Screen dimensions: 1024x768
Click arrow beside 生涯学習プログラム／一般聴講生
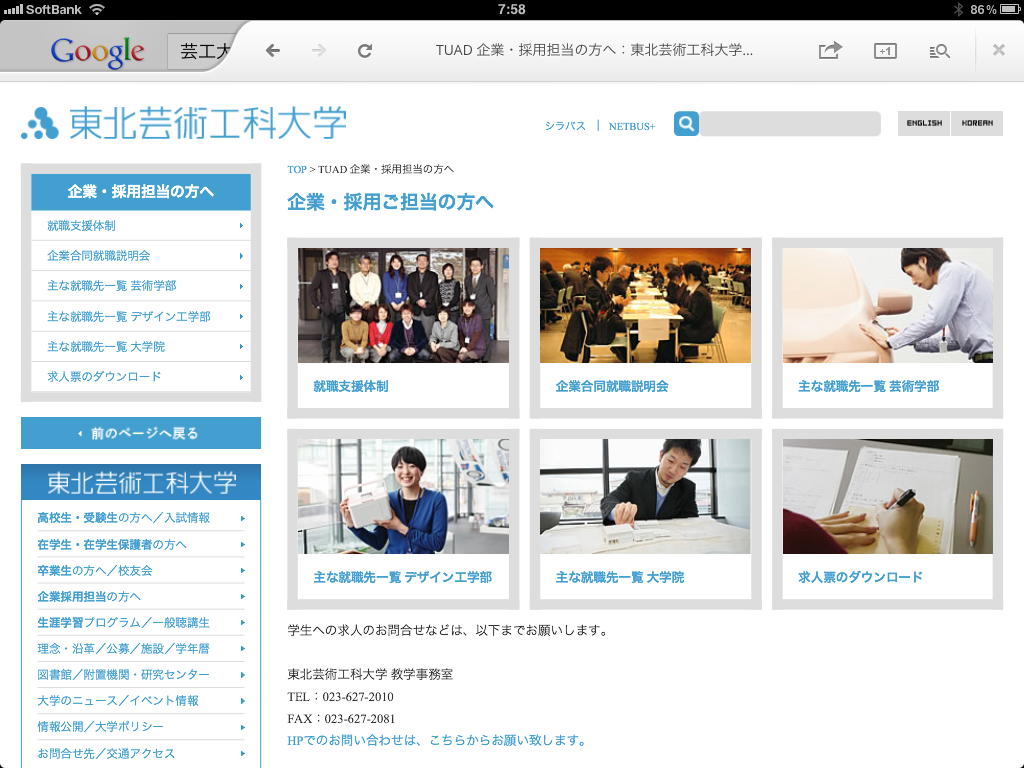[x=242, y=623]
